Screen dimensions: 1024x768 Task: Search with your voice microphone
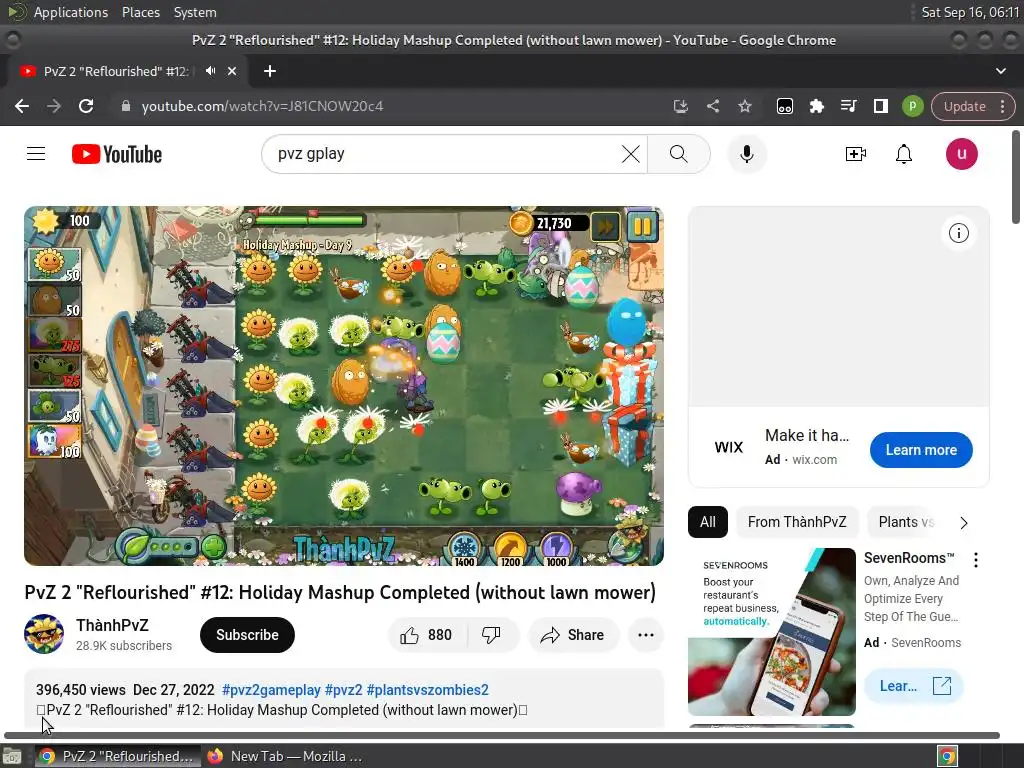[746, 154]
